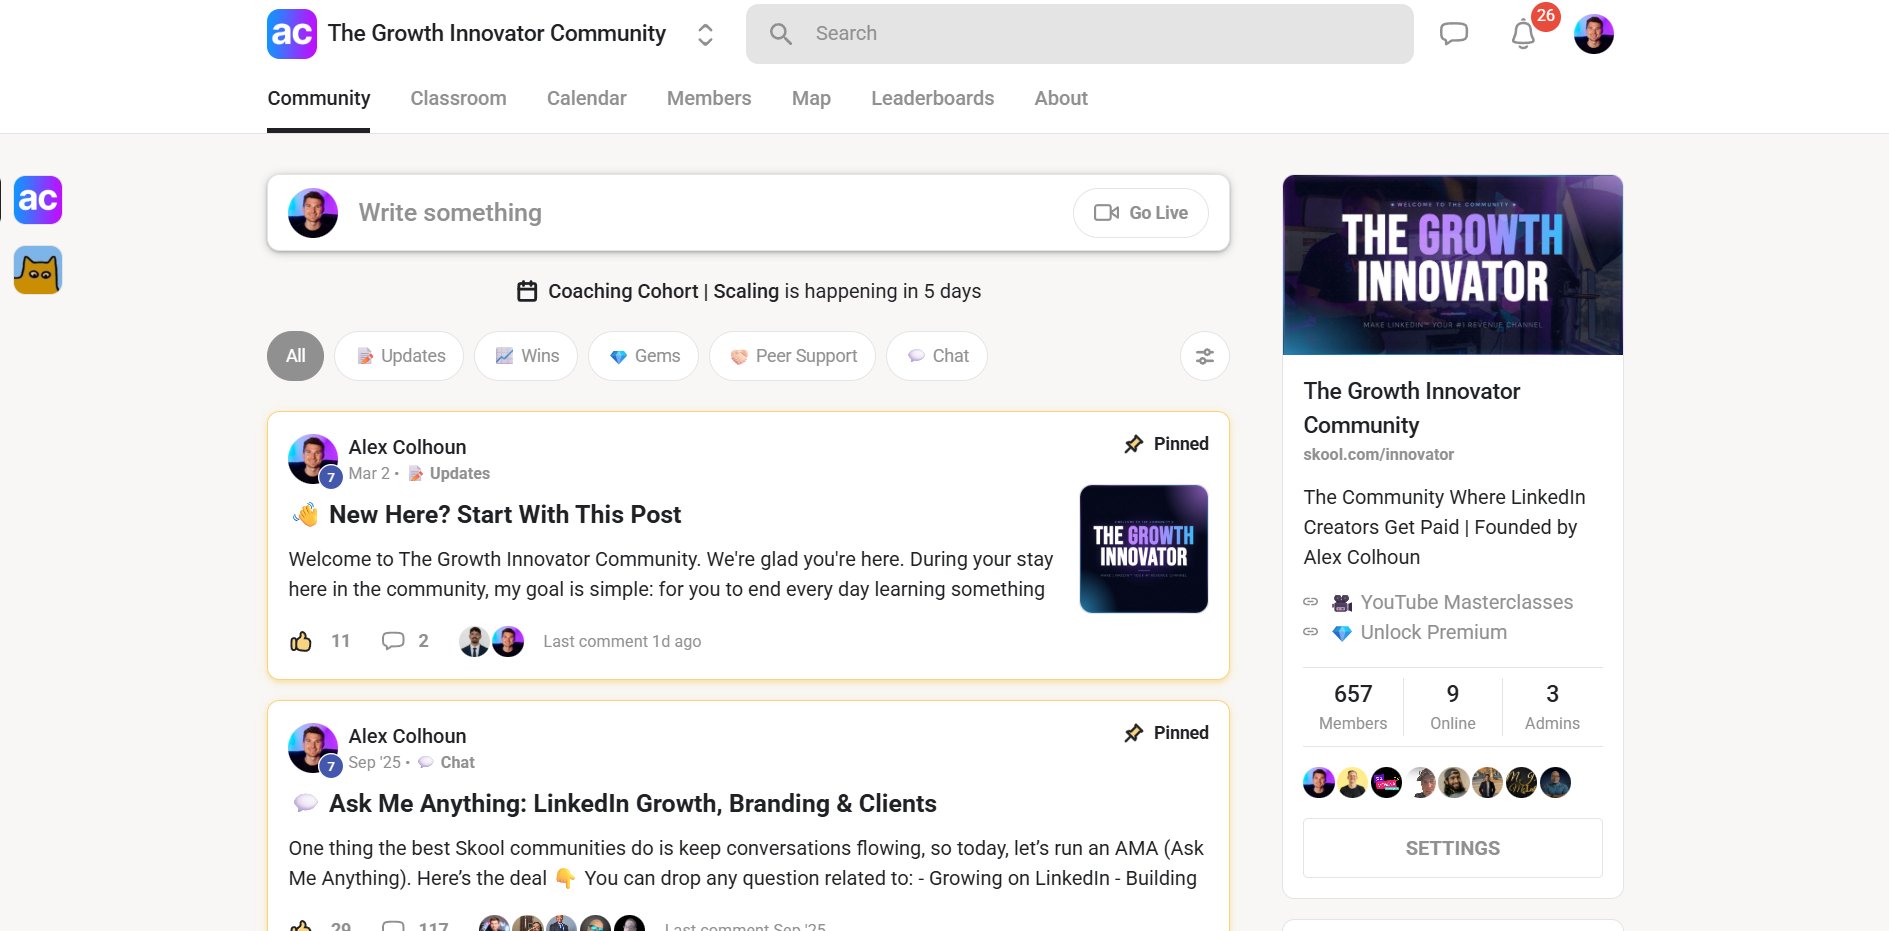The image size is (1889, 931).
Task: Select the cat community icon in left sidebar
Action: pos(37,269)
